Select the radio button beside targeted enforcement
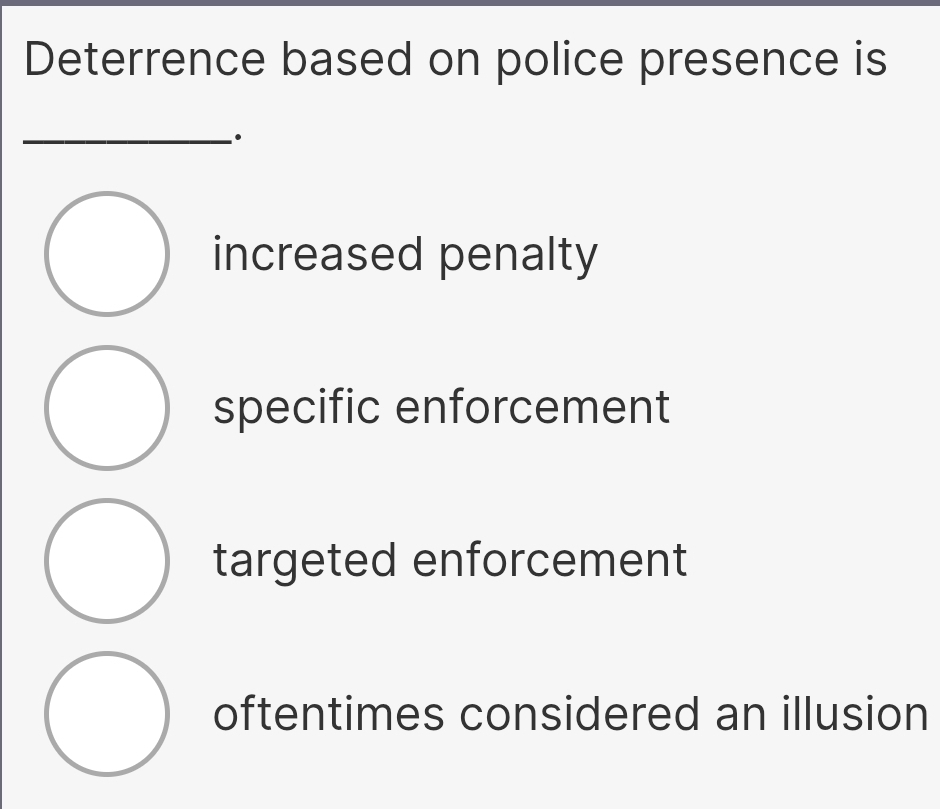 pyautogui.click(x=108, y=561)
